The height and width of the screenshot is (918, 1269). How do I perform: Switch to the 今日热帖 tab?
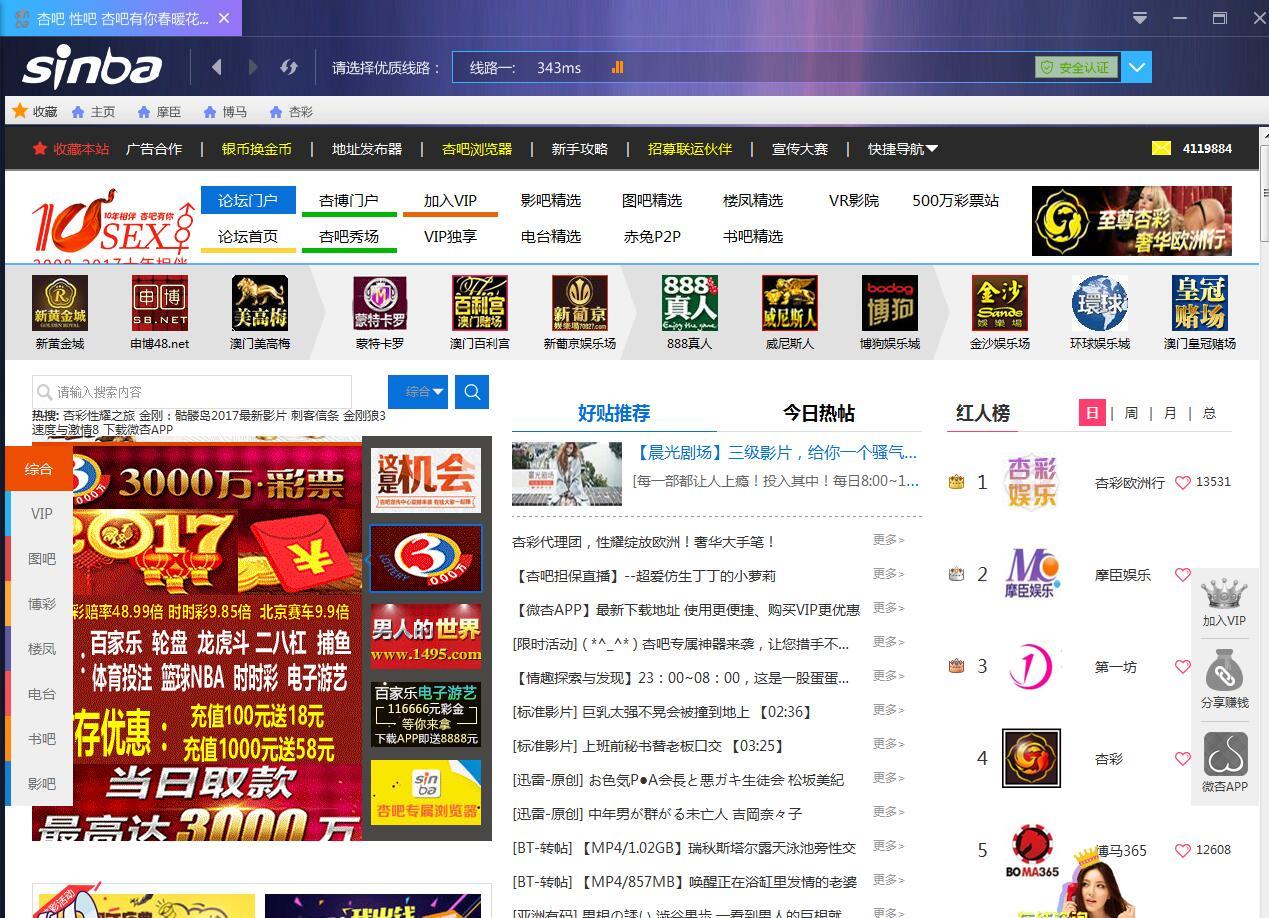point(818,413)
